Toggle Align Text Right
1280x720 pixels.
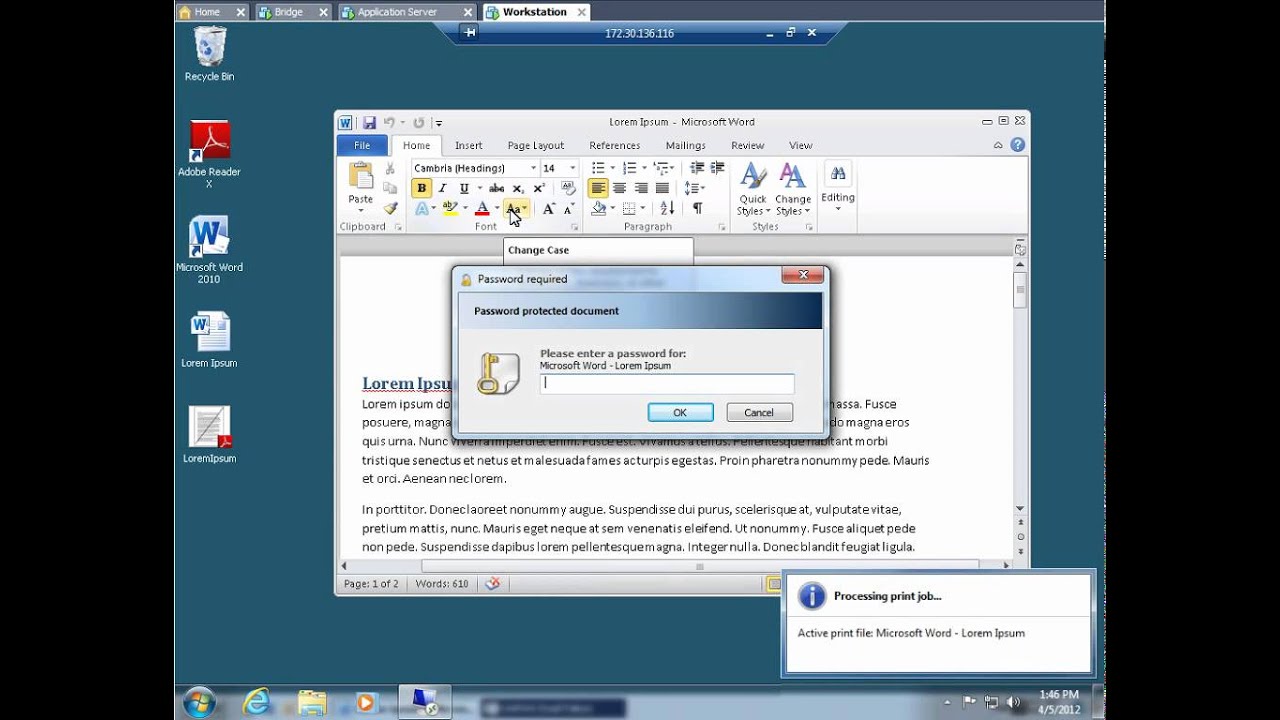[641, 188]
